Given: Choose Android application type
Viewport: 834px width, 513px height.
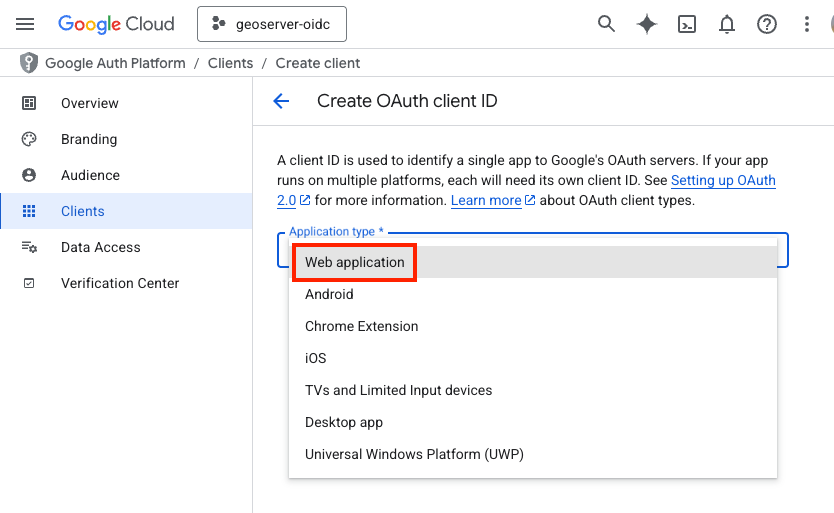Looking at the screenshot, I should coord(329,294).
